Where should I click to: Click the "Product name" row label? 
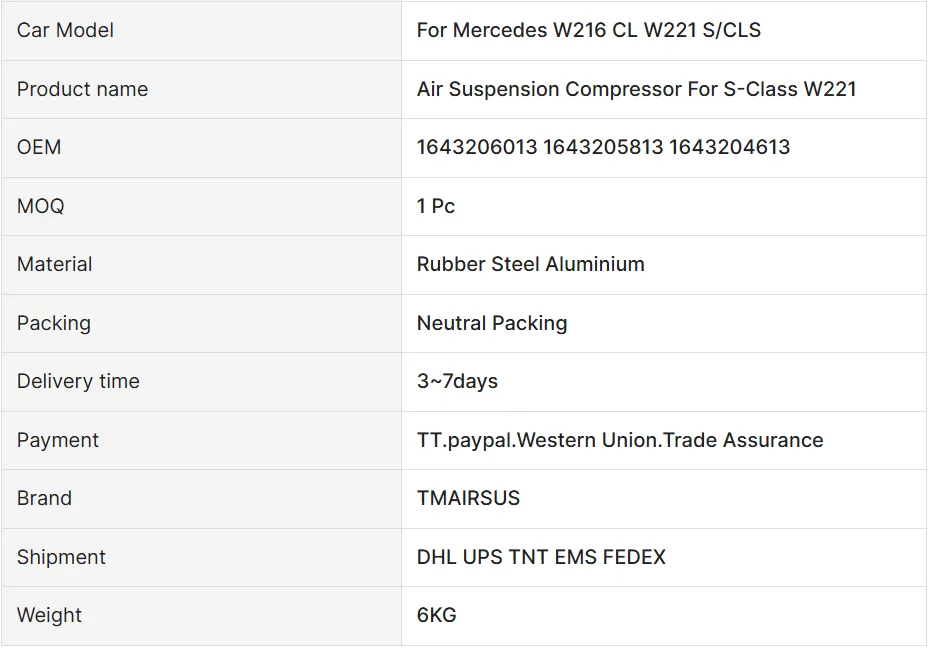82,89
